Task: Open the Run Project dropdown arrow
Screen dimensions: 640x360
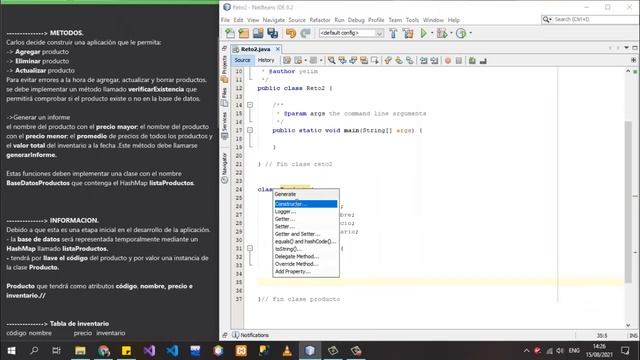Action: click(x=432, y=33)
